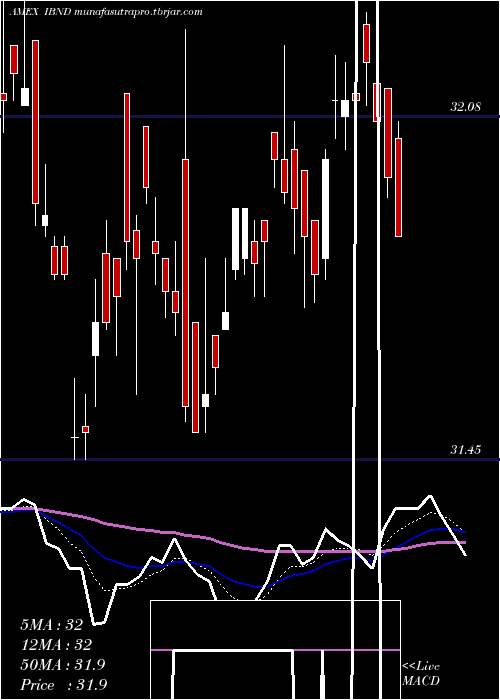Image resolution: width=500 pixels, height=700 pixels.
Task: Click the <<Live MACD label
Action: tap(421, 673)
